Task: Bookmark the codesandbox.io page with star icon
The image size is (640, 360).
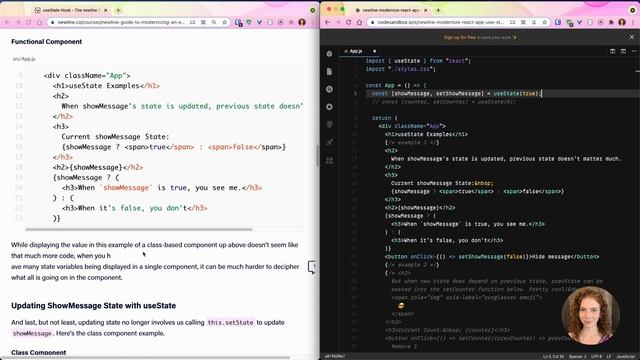Action: tap(544, 22)
